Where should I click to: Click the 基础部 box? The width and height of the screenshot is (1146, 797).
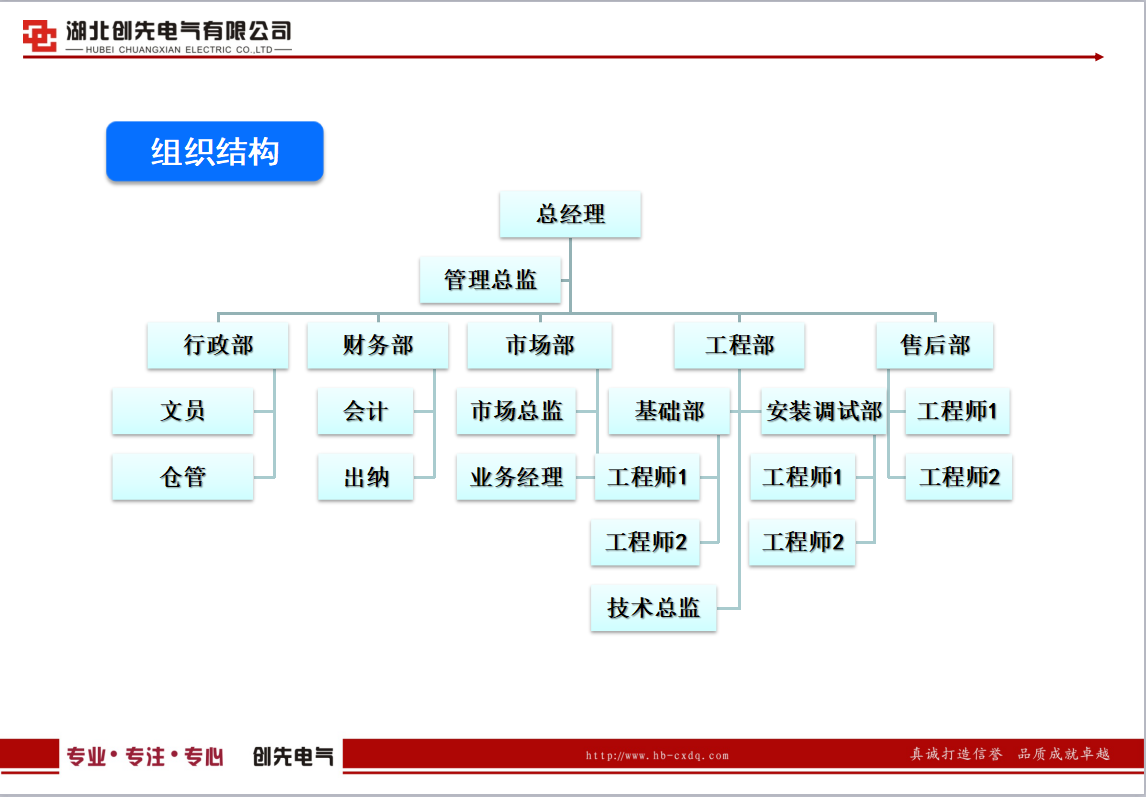pos(669,411)
